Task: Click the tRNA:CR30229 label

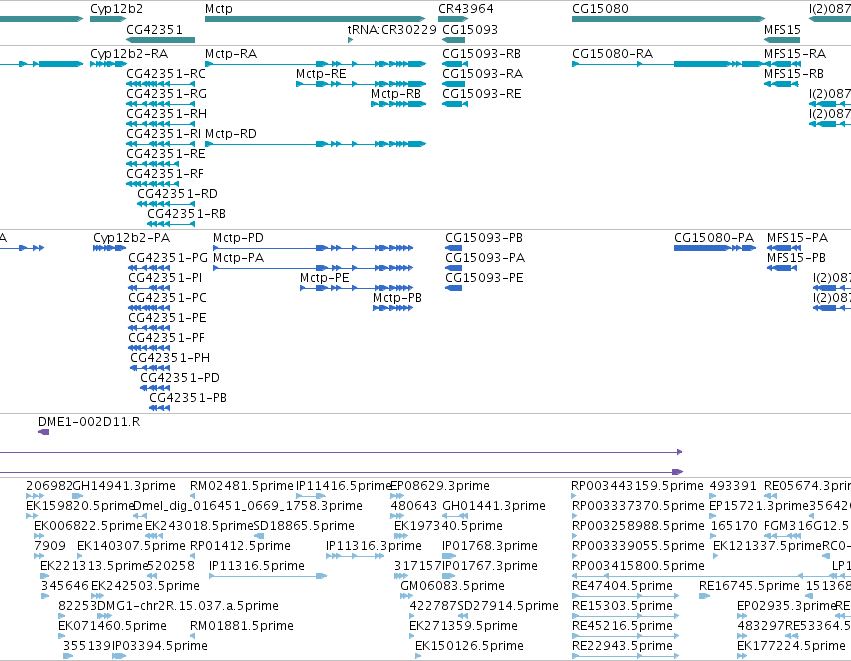Action: 392,29
